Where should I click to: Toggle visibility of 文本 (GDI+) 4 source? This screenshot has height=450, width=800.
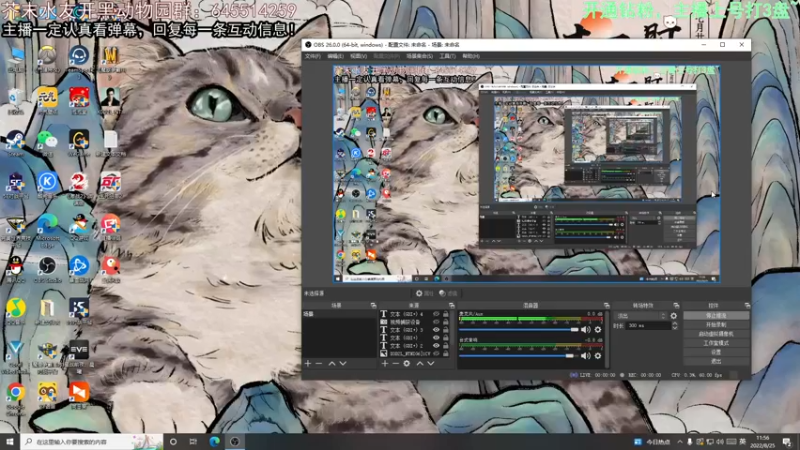436,314
